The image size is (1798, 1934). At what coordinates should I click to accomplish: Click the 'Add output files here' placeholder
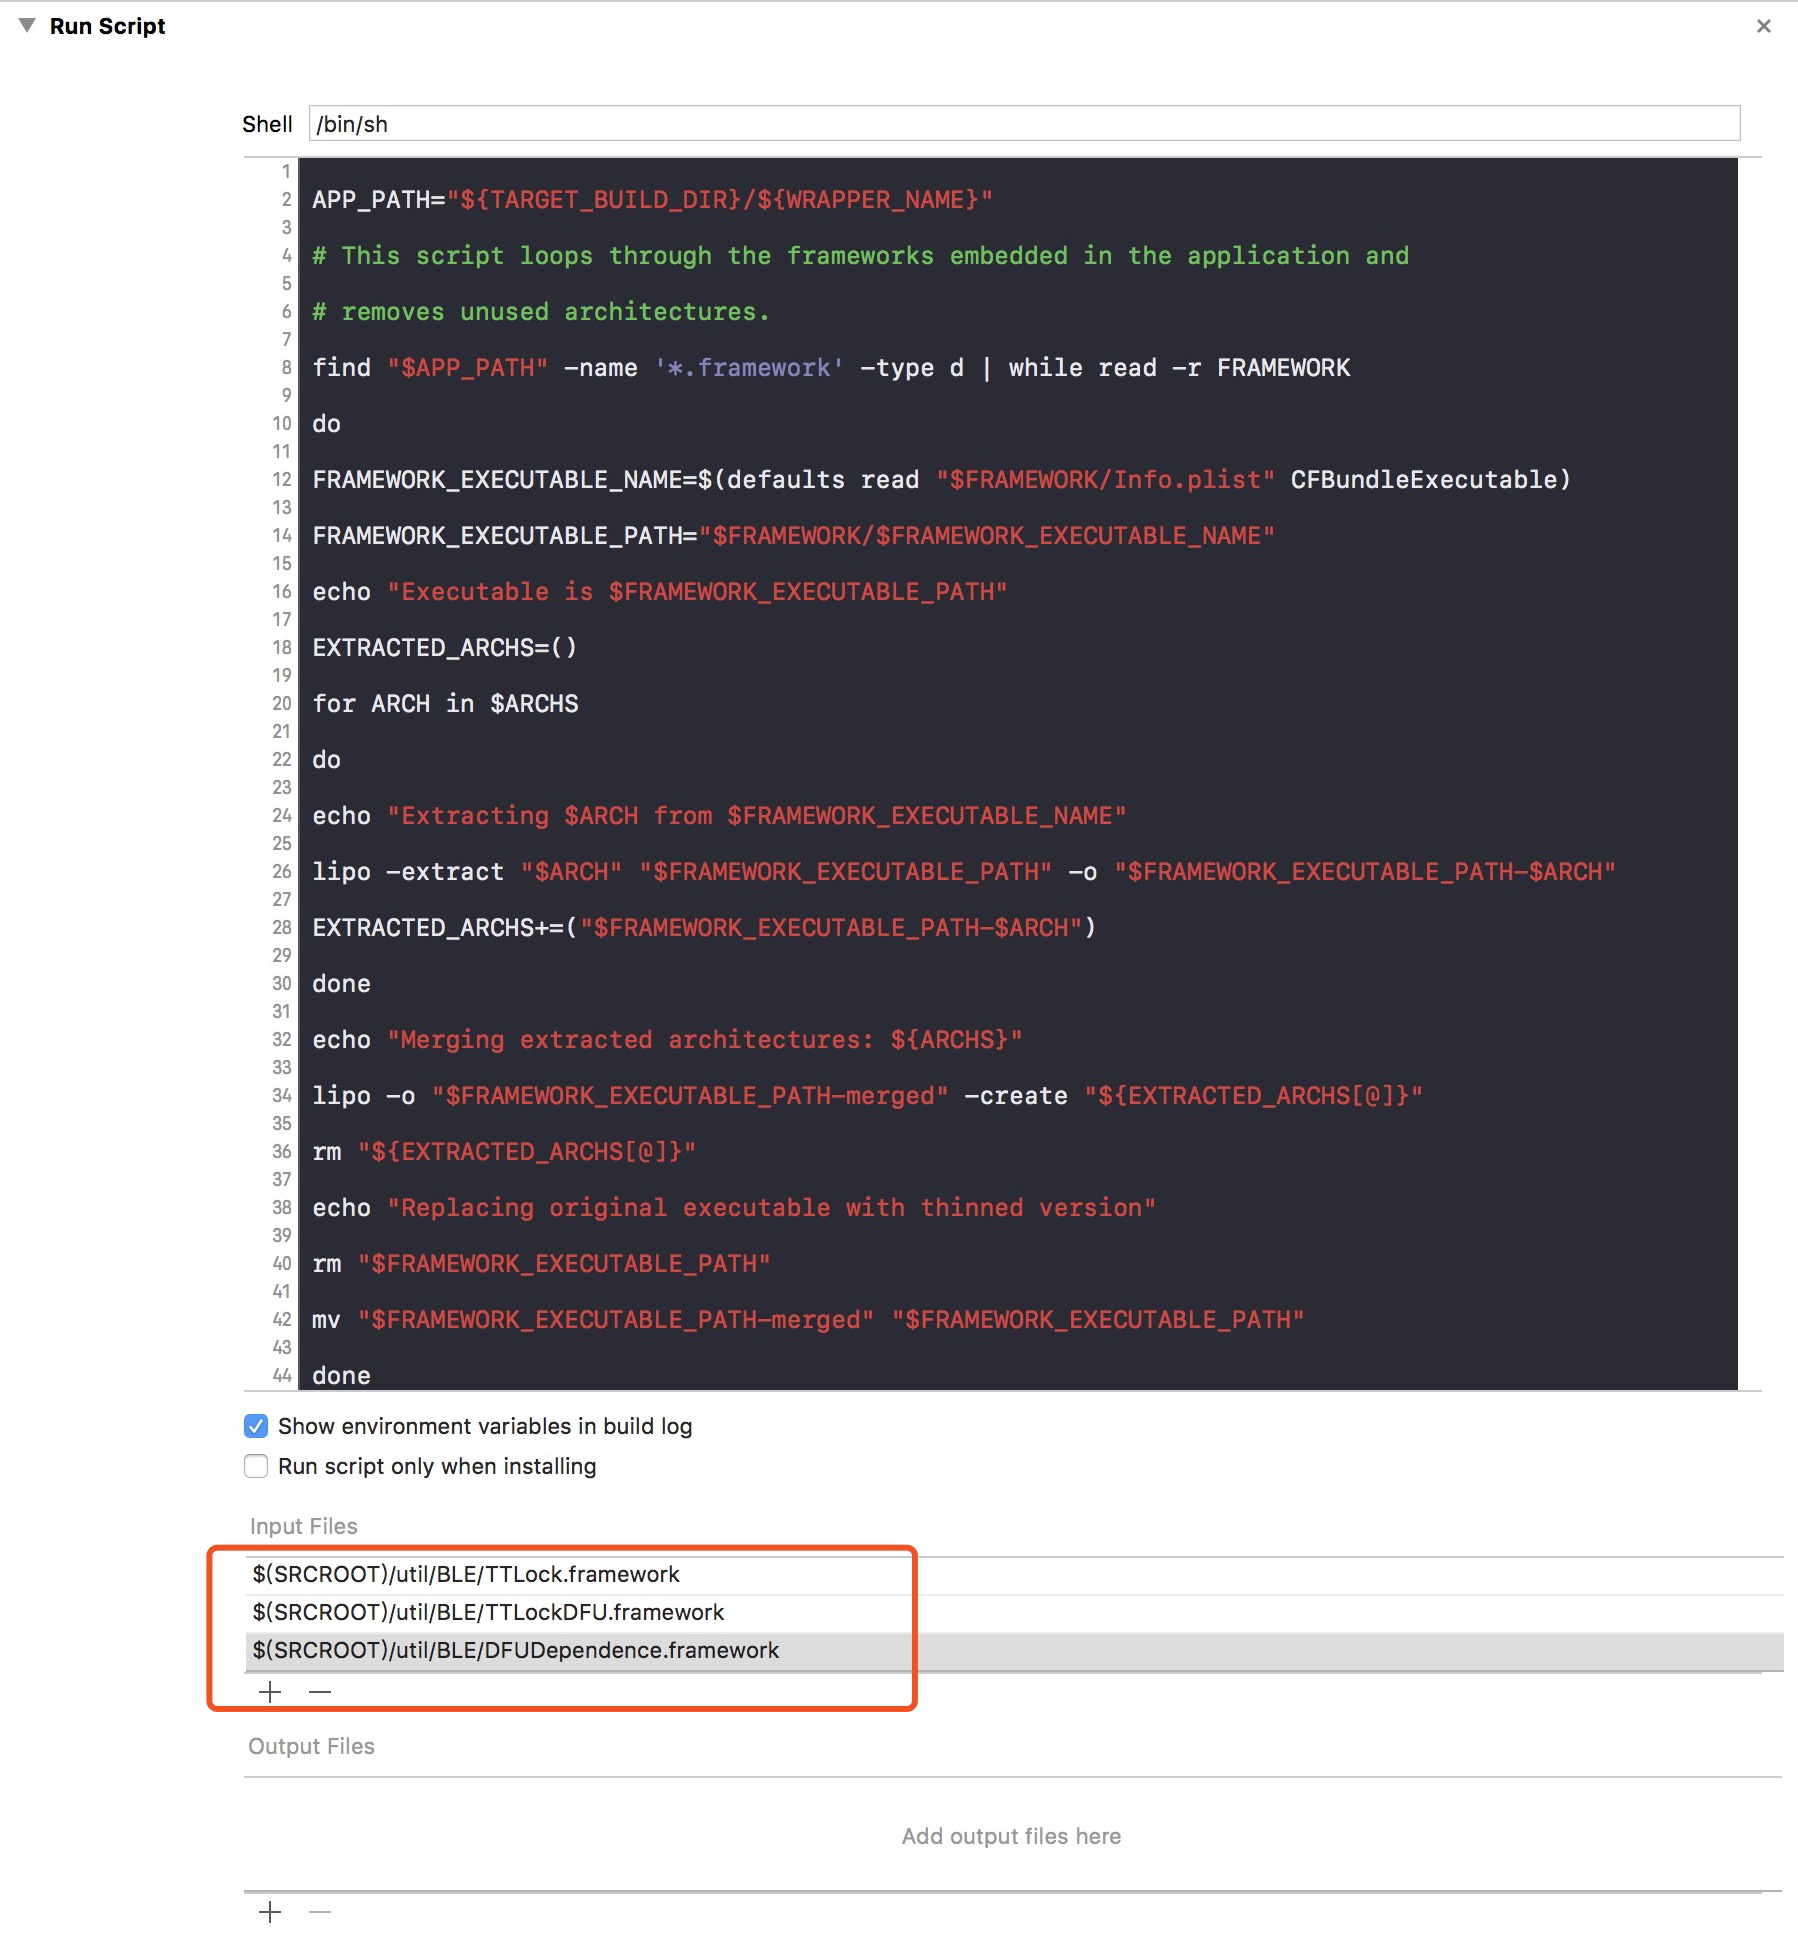pyautogui.click(x=1011, y=1836)
